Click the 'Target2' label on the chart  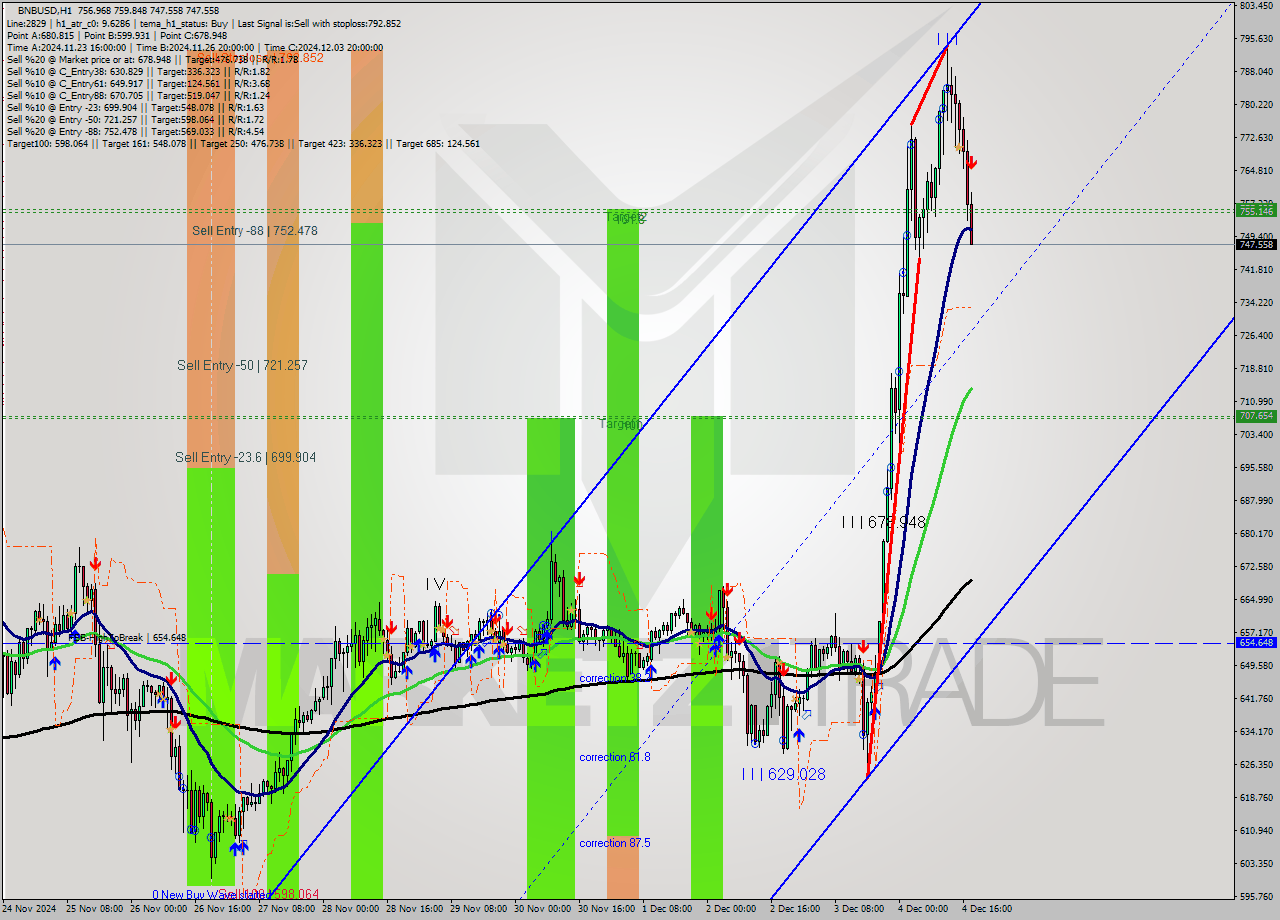pos(625,216)
